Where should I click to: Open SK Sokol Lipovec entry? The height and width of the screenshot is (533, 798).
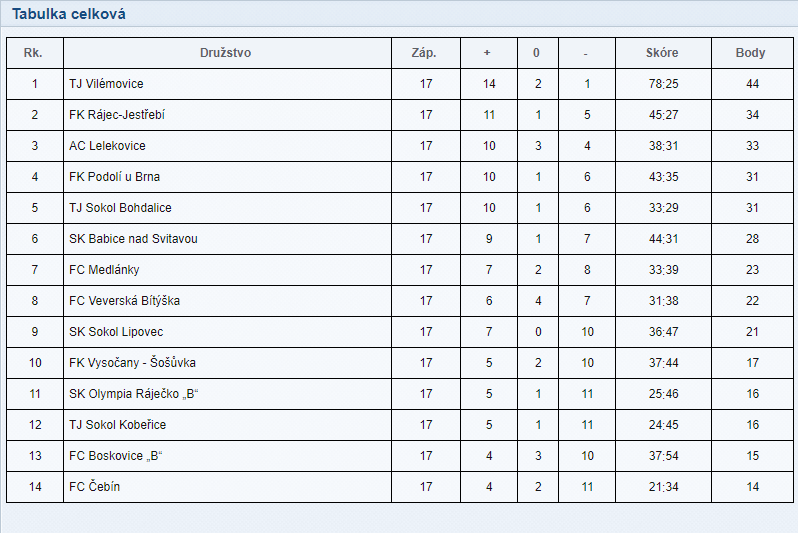116,332
